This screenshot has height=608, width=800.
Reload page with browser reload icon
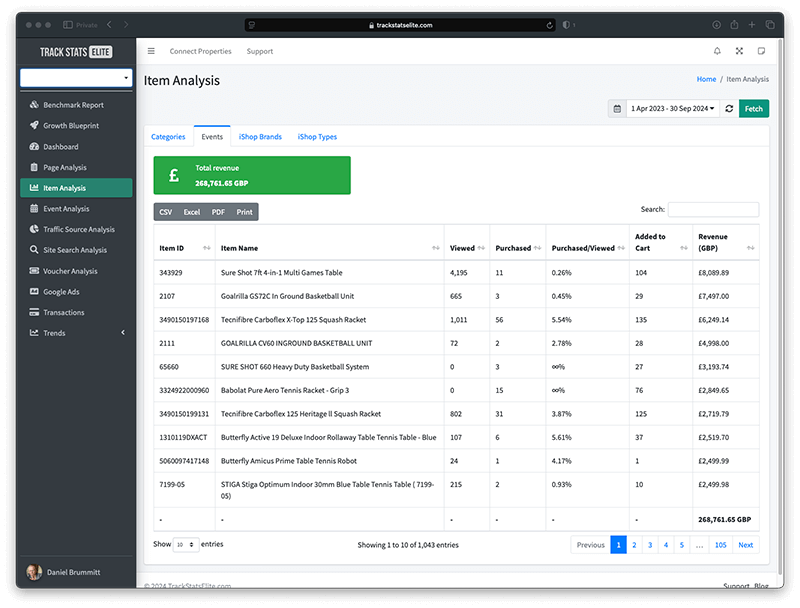549,25
